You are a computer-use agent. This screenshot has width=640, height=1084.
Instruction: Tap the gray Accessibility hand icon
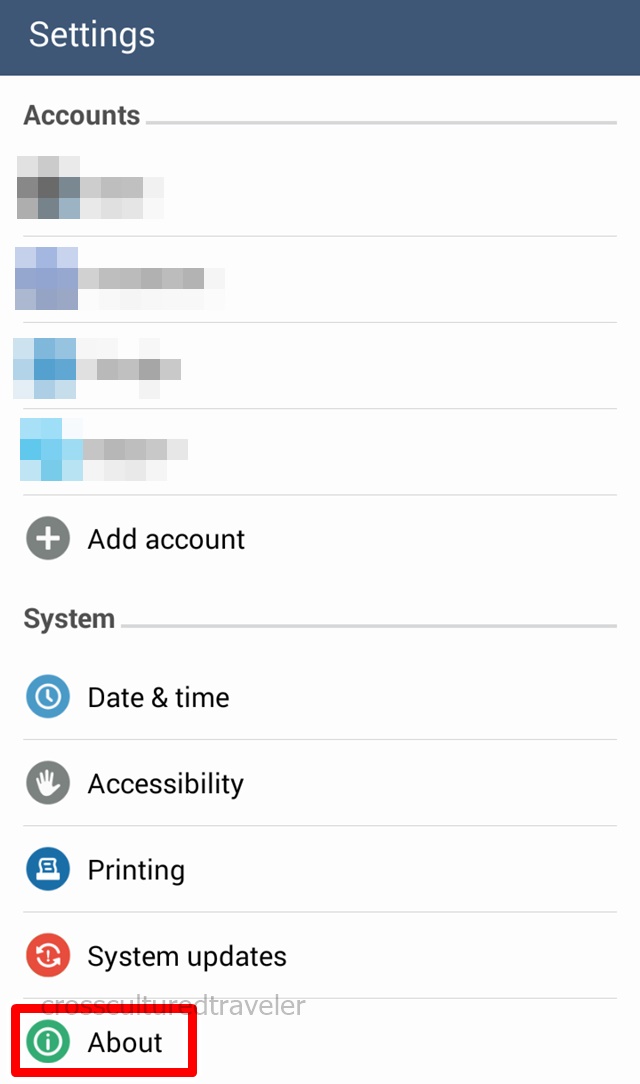pyautogui.click(x=47, y=783)
